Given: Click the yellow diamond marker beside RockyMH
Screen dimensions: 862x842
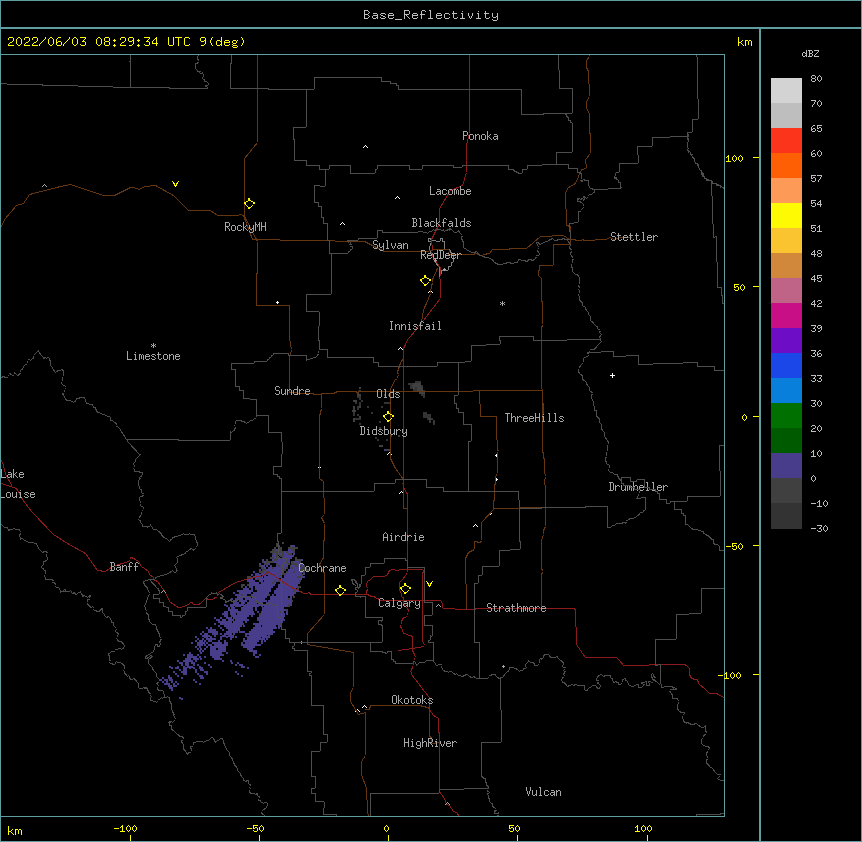Looking at the screenshot, I should tap(249, 204).
